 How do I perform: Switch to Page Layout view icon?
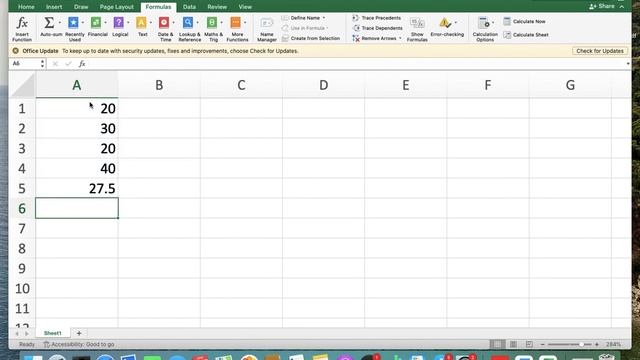(x=513, y=344)
